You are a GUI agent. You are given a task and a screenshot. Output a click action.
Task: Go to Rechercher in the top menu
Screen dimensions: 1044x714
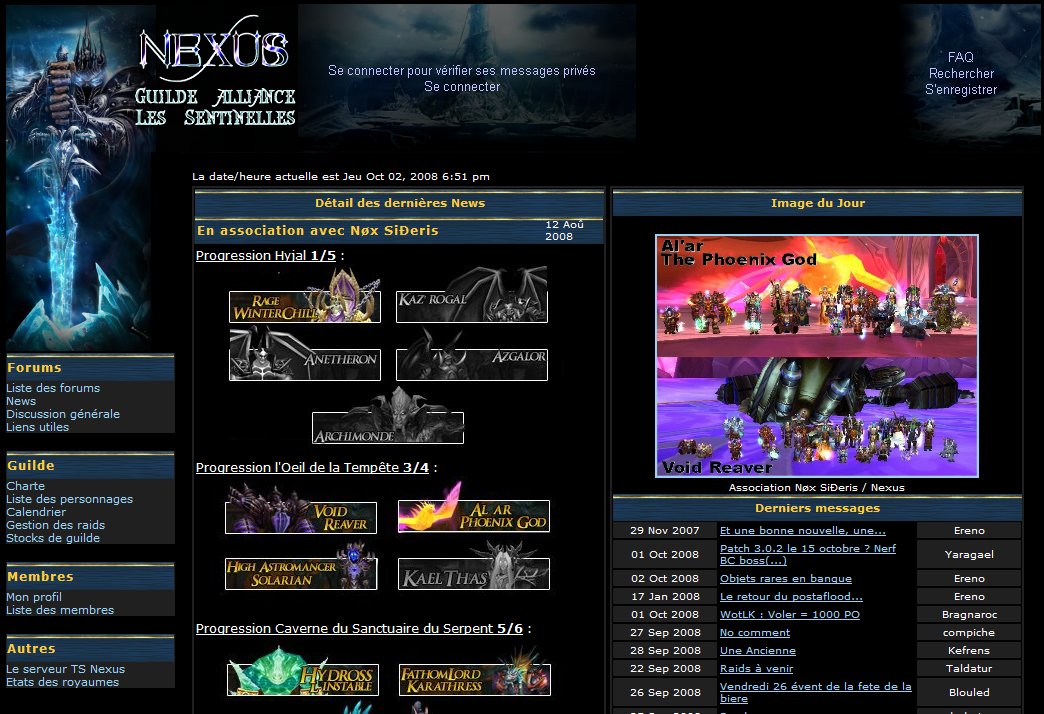[x=961, y=74]
